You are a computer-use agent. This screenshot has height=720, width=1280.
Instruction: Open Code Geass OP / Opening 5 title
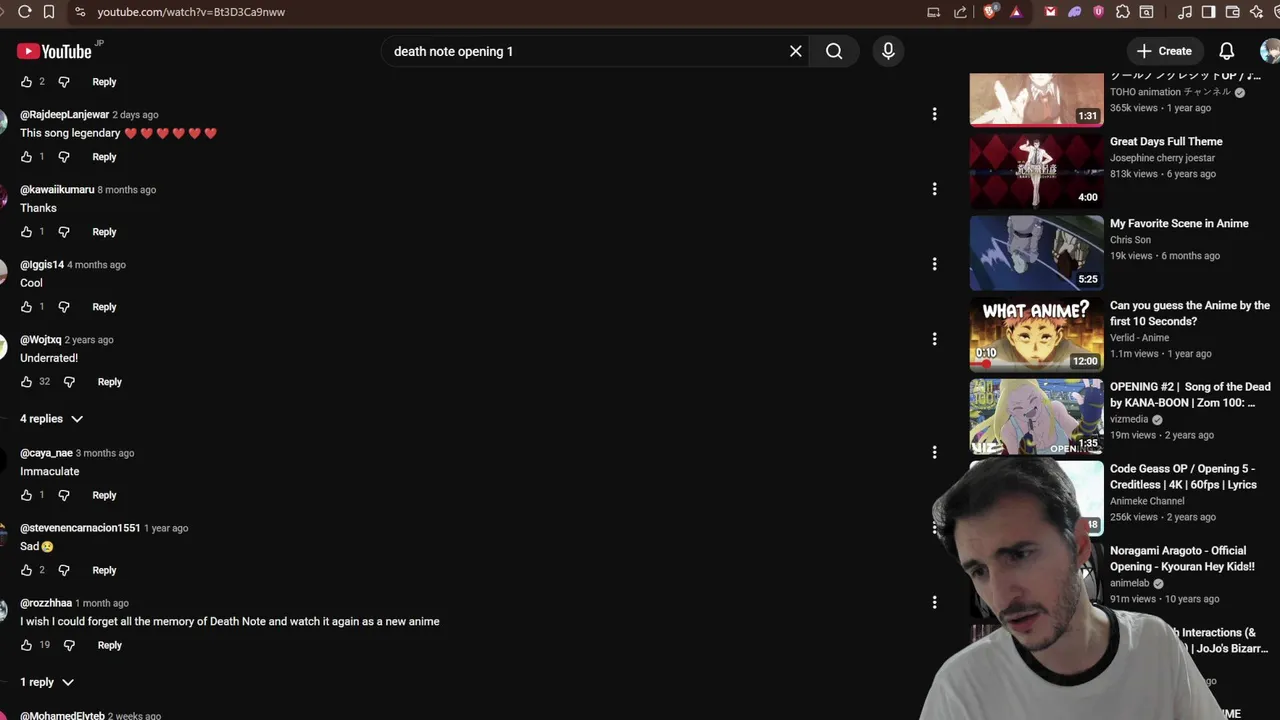(1183, 477)
